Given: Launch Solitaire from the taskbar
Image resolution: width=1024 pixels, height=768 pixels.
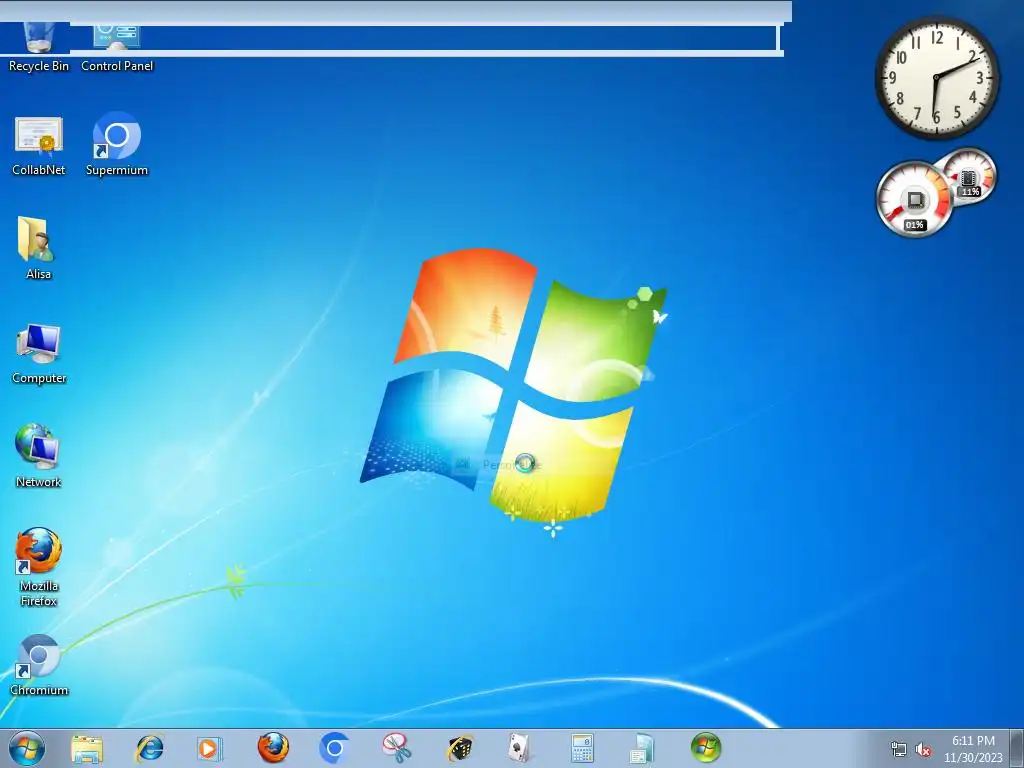Looking at the screenshot, I should click(520, 748).
